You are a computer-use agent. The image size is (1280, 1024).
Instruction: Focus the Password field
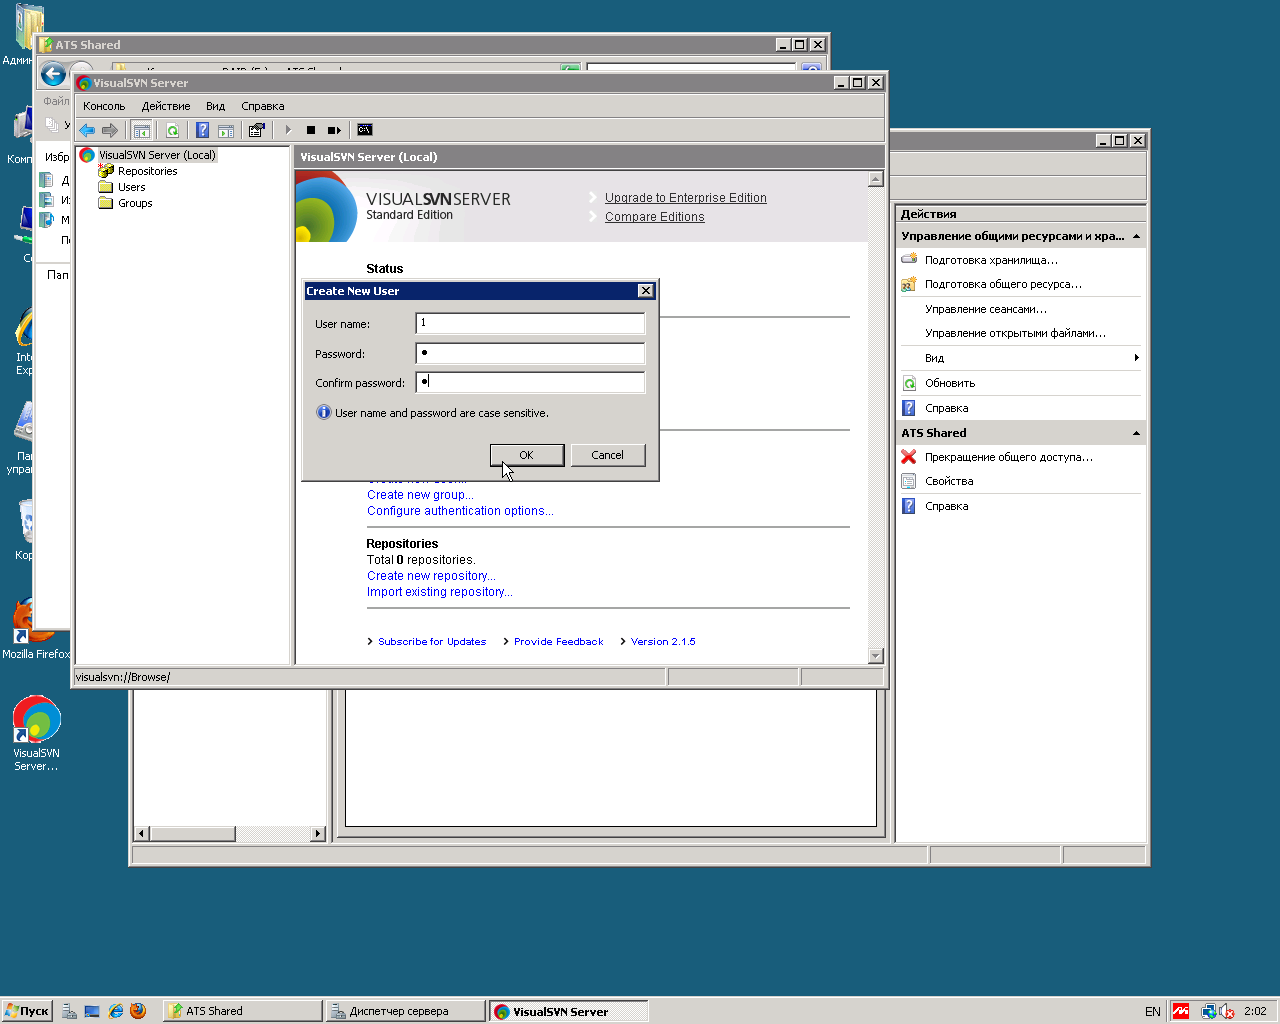pos(530,353)
